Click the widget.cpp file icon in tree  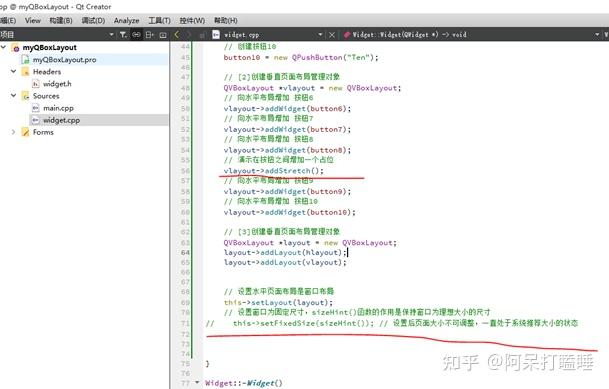36,120
